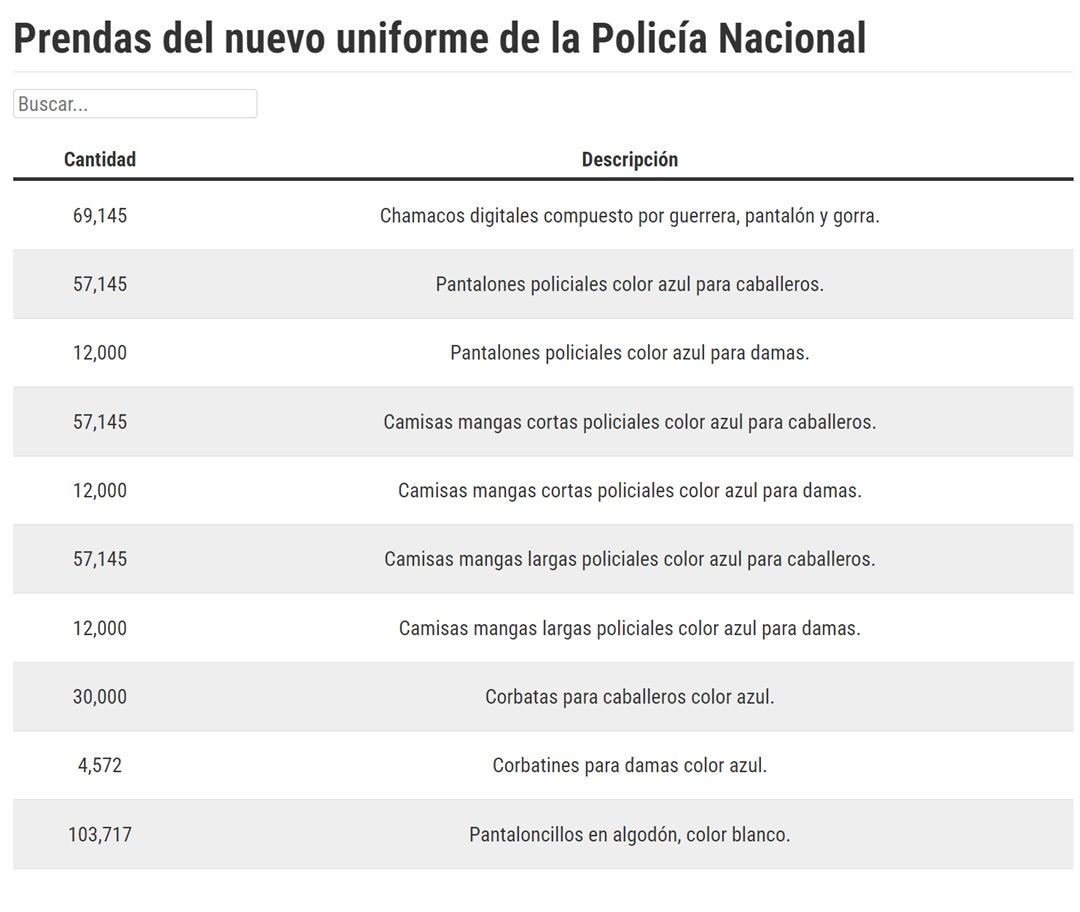Click the Buscar search input field
The height and width of the screenshot is (912, 1080).
[135, 103]
